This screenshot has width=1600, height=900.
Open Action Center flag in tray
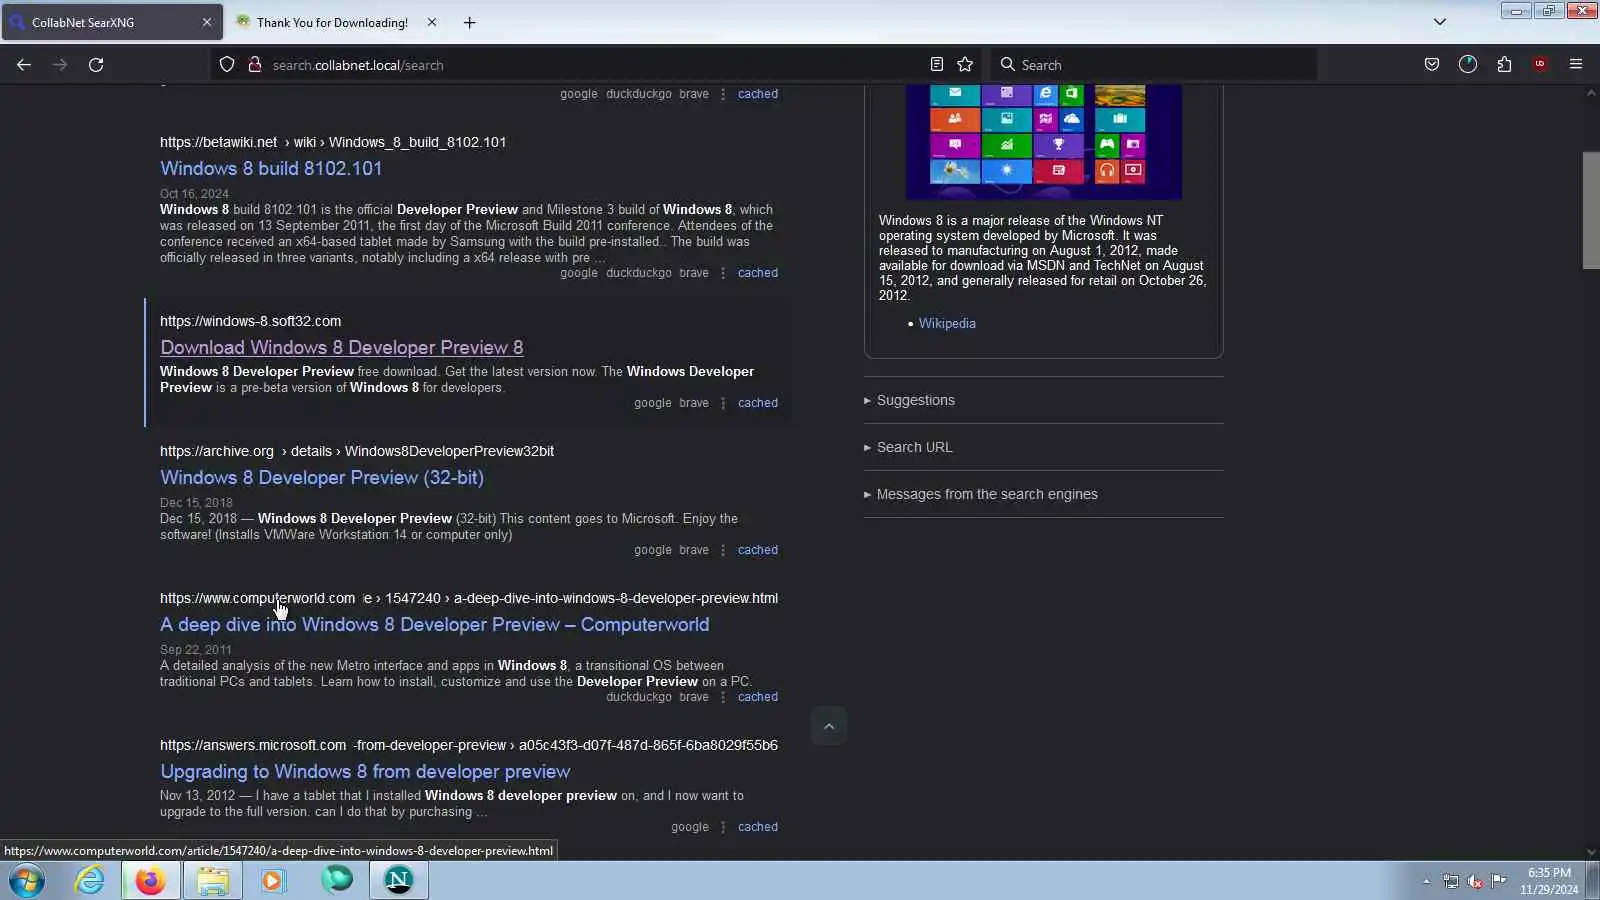(x=1499, y=881)
